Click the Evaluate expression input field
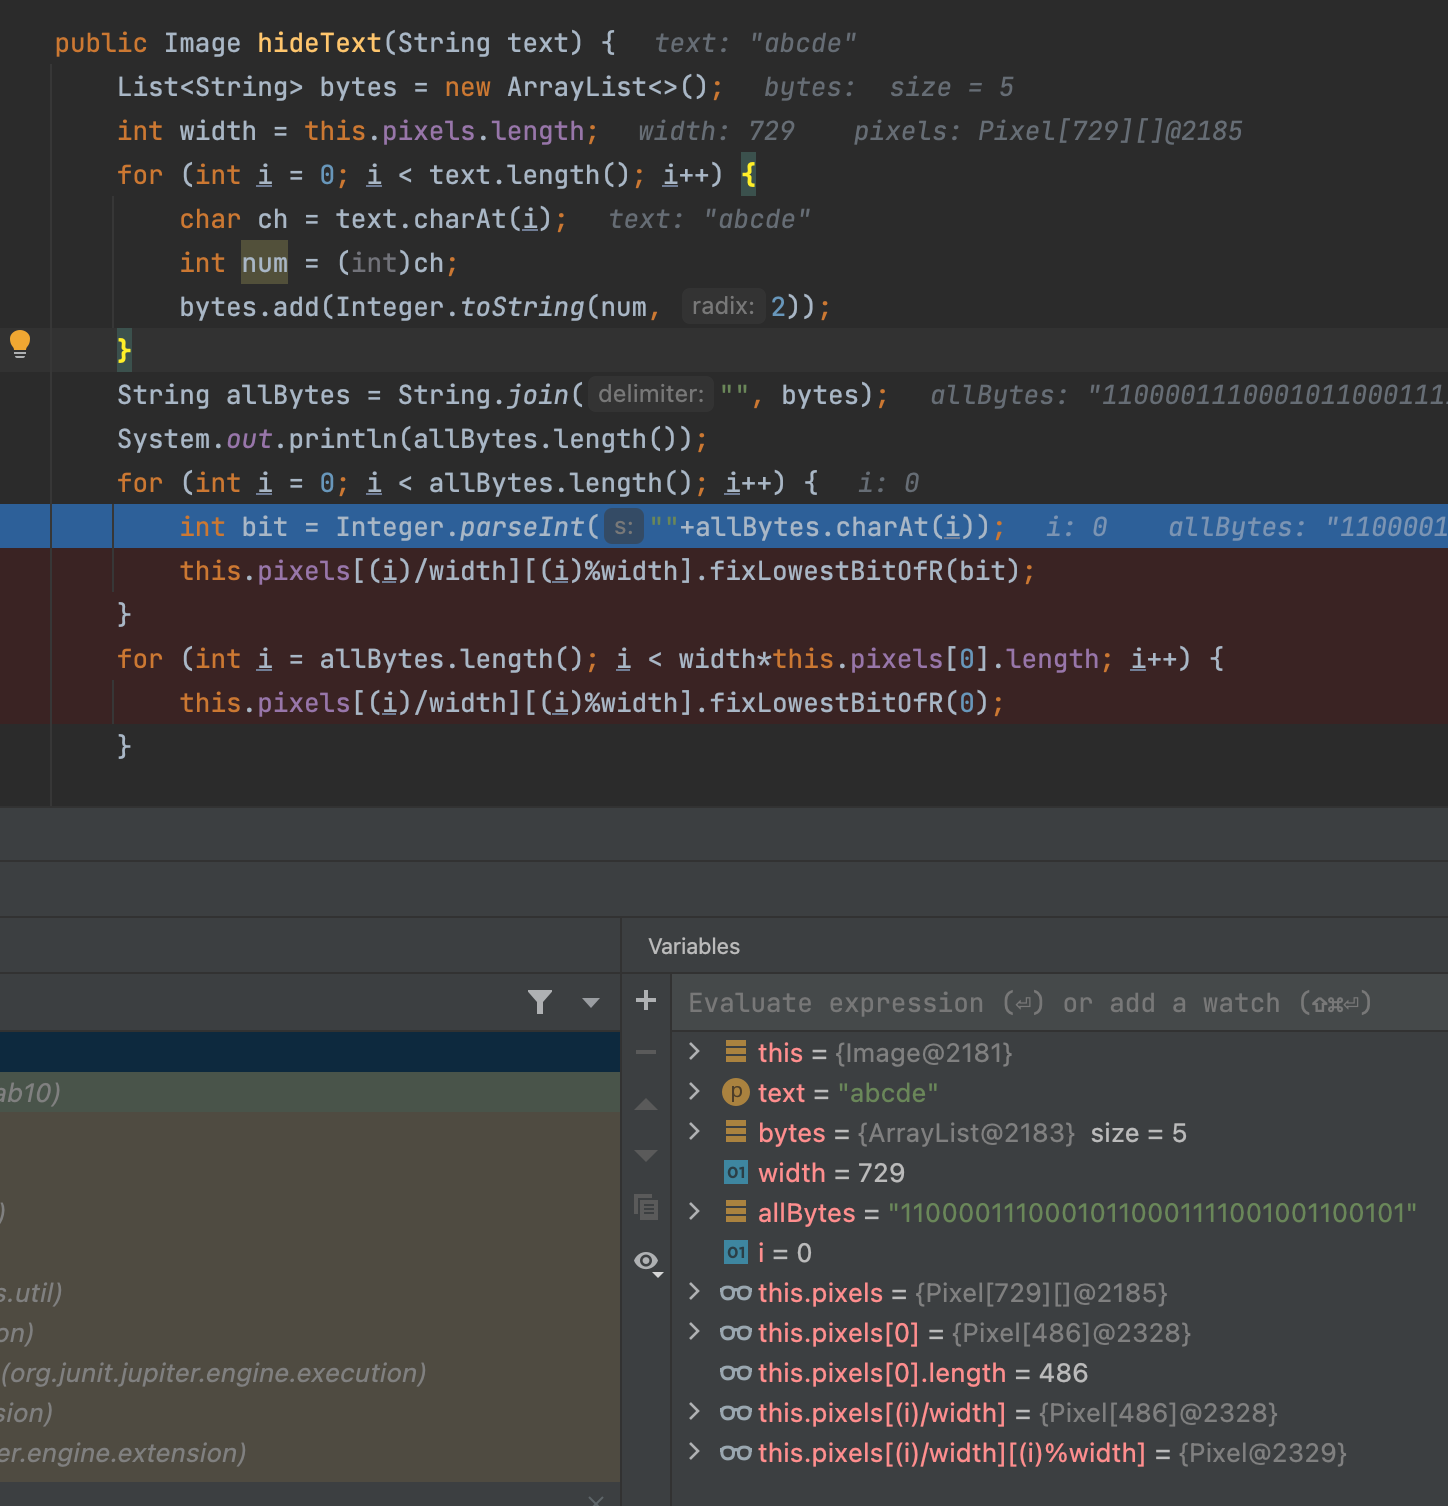 coord(1030,1003)
